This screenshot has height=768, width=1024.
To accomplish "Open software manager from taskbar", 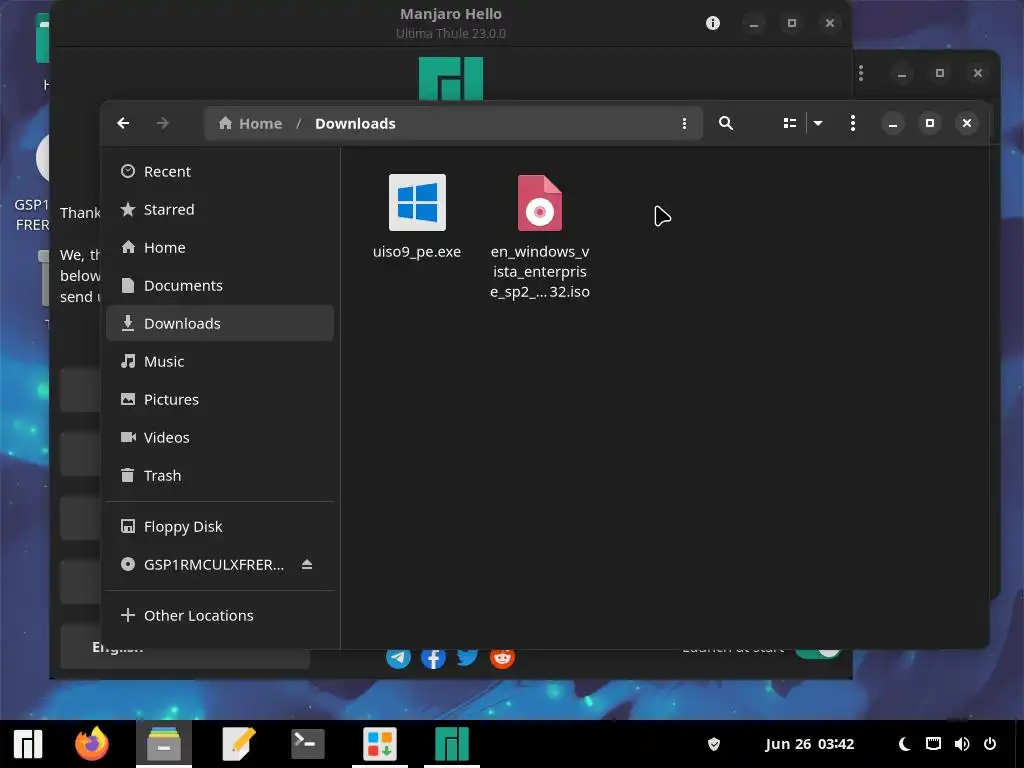I will coord(380,744).
